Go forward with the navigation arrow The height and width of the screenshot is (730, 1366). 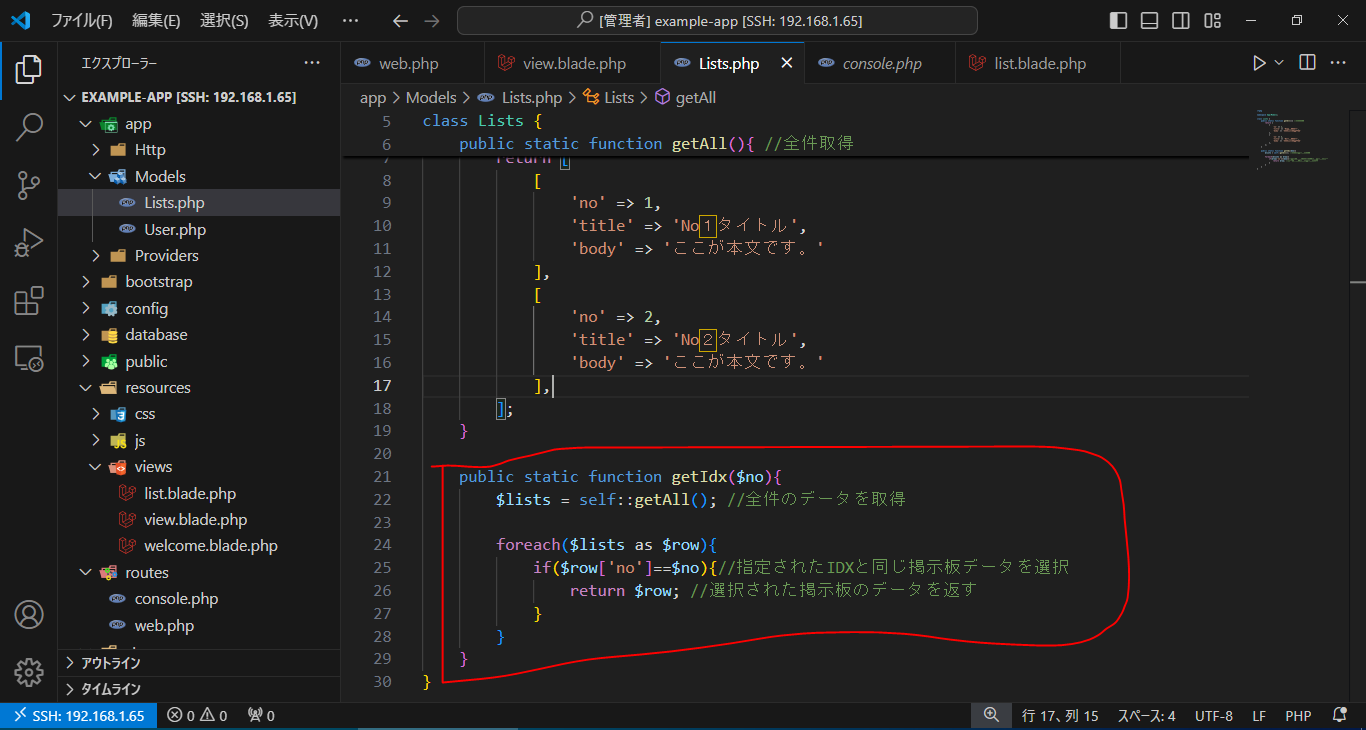click(431, 20)
